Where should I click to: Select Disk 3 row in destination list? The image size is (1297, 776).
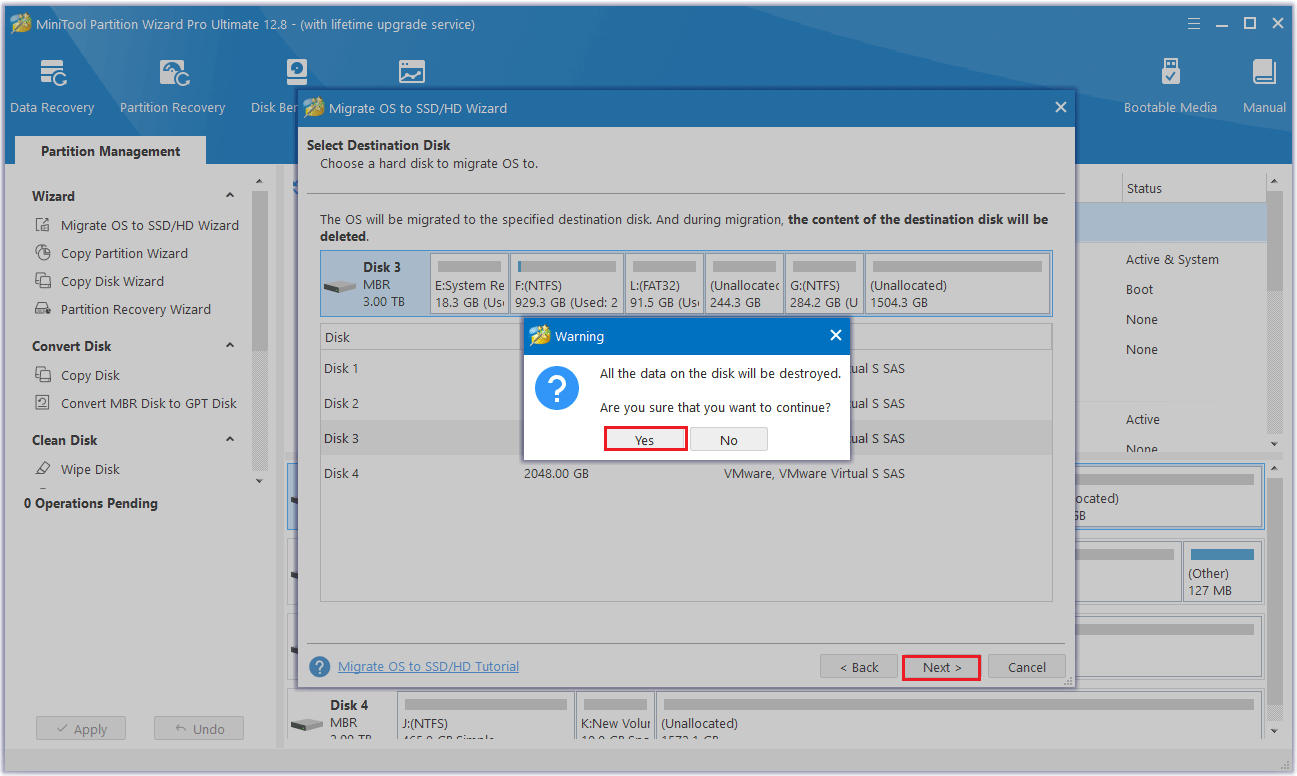click(x=686, y=438)
